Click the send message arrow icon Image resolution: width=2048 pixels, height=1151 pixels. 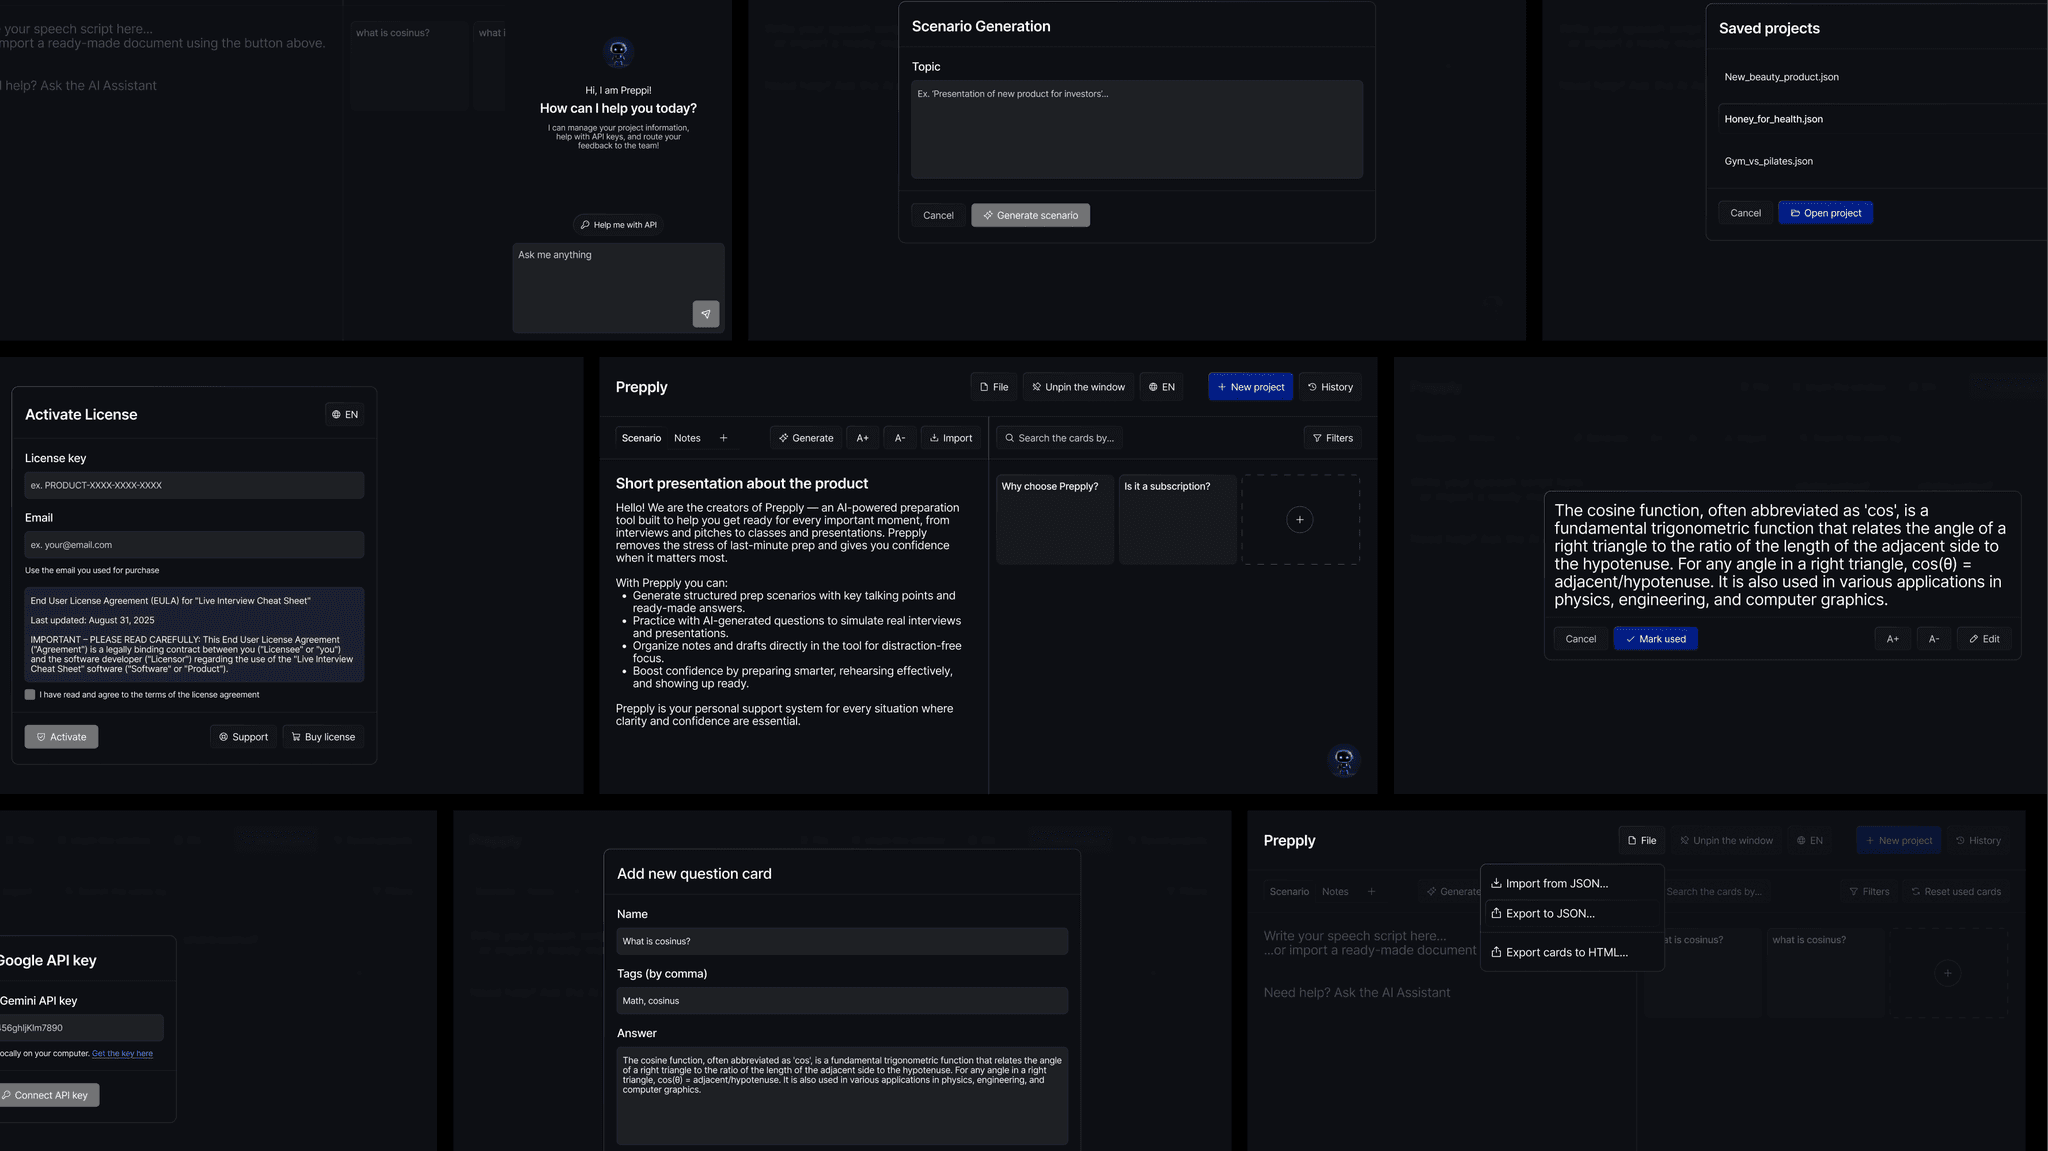705,314
